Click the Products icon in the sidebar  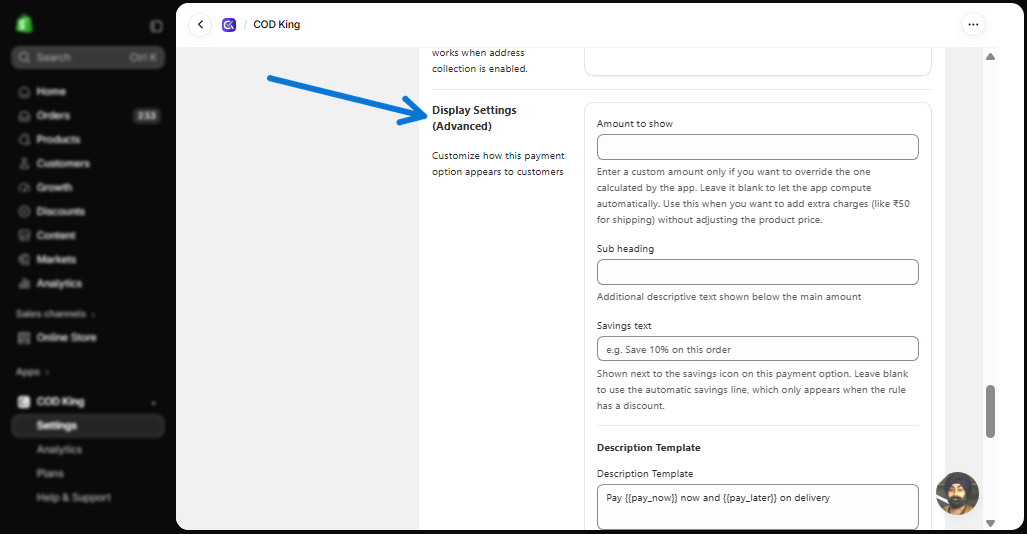click(24, 140)
